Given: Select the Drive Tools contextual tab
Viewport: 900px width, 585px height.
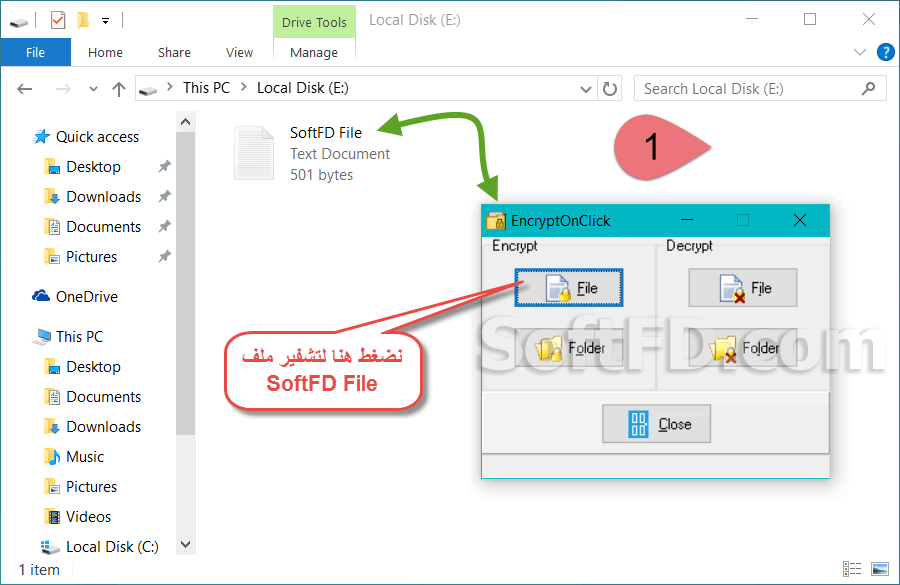Looking at the screenshot, I should tap(314, 22).
